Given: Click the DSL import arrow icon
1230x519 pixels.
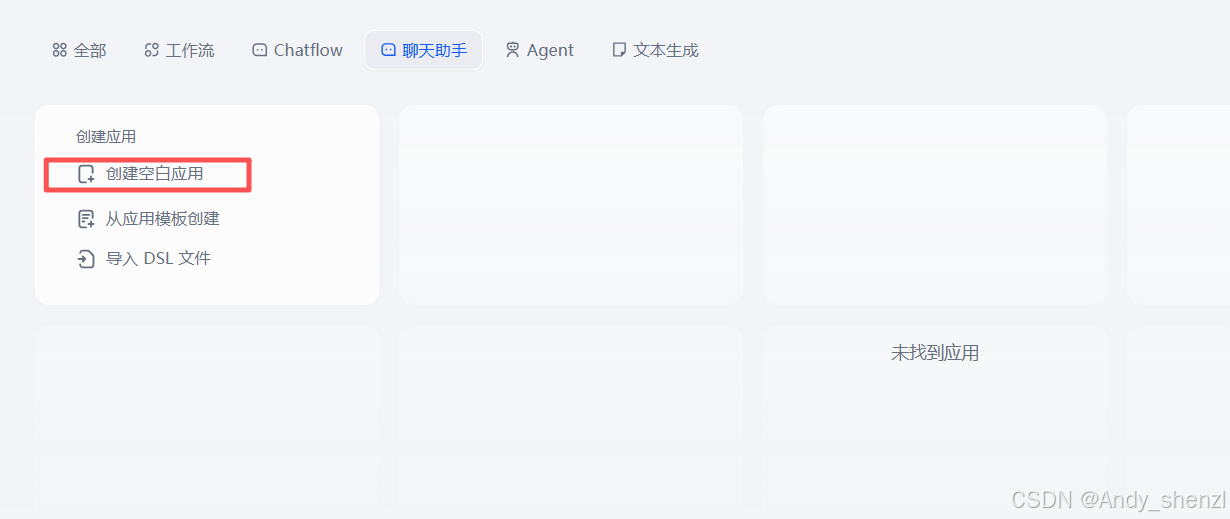Looking at the screenshot, I should (x=86, y=259).
